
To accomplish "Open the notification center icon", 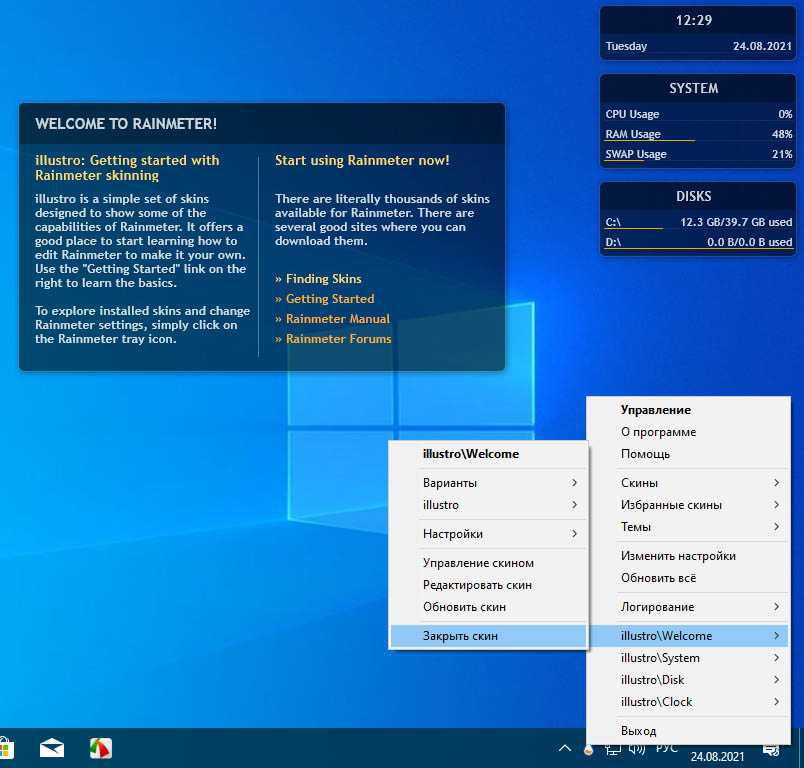I will 771,748.
